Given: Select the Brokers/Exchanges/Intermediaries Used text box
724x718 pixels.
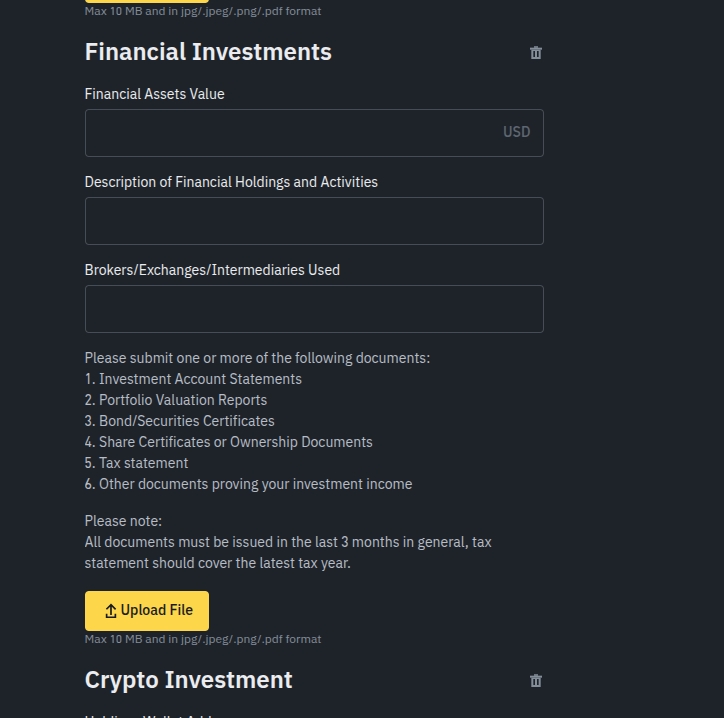Looking at the screenshot, I should click(314, 309).
